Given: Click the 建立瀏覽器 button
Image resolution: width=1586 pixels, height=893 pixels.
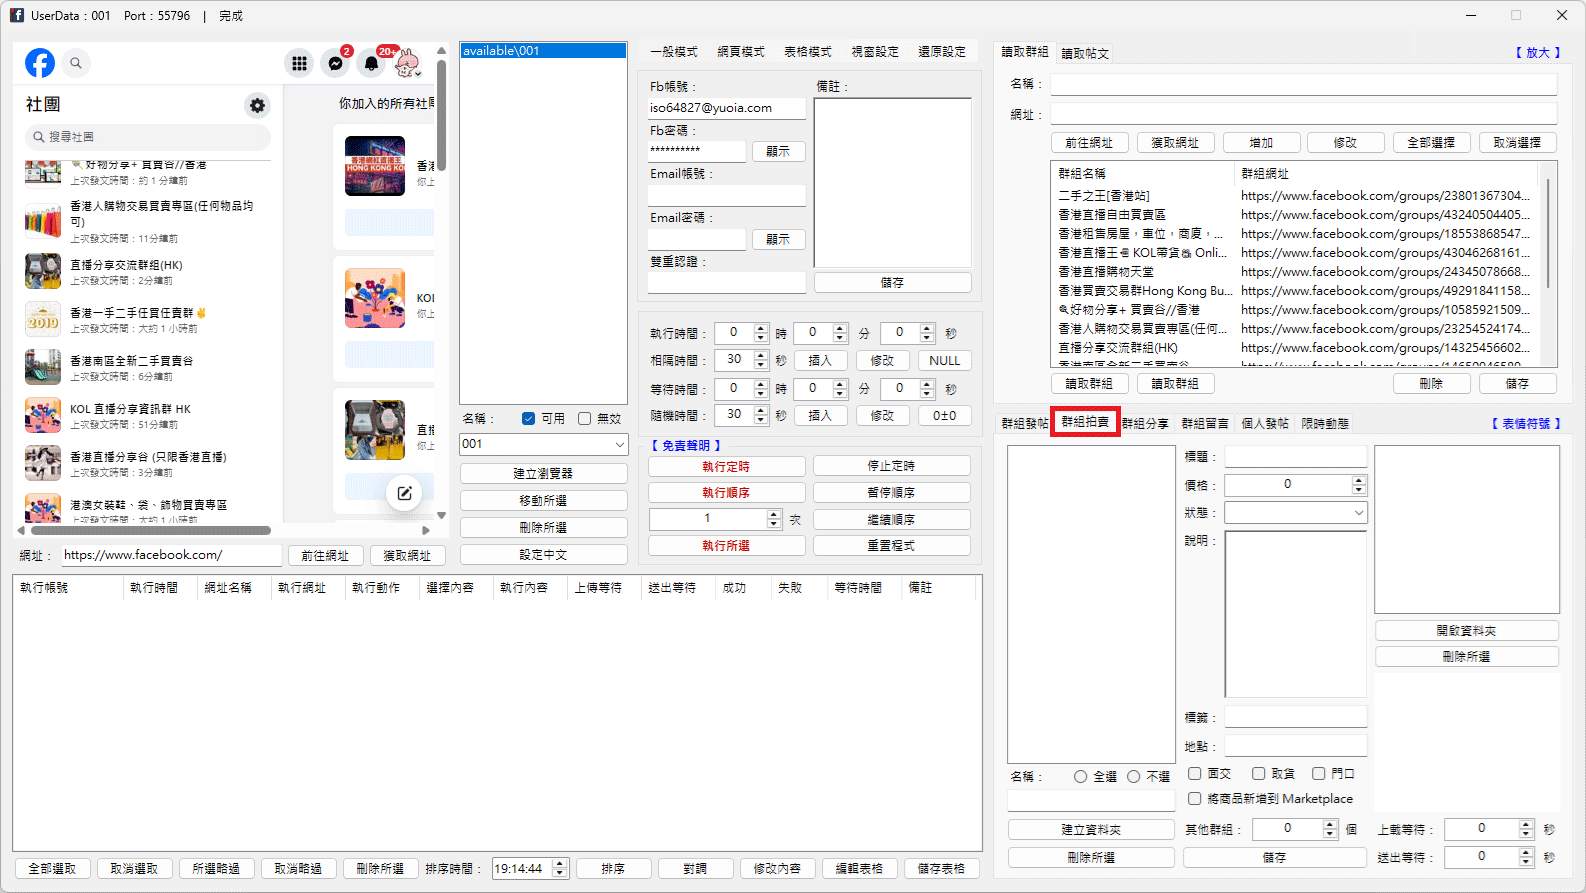Looking at the screenshot, I should (x=543, y=474).
